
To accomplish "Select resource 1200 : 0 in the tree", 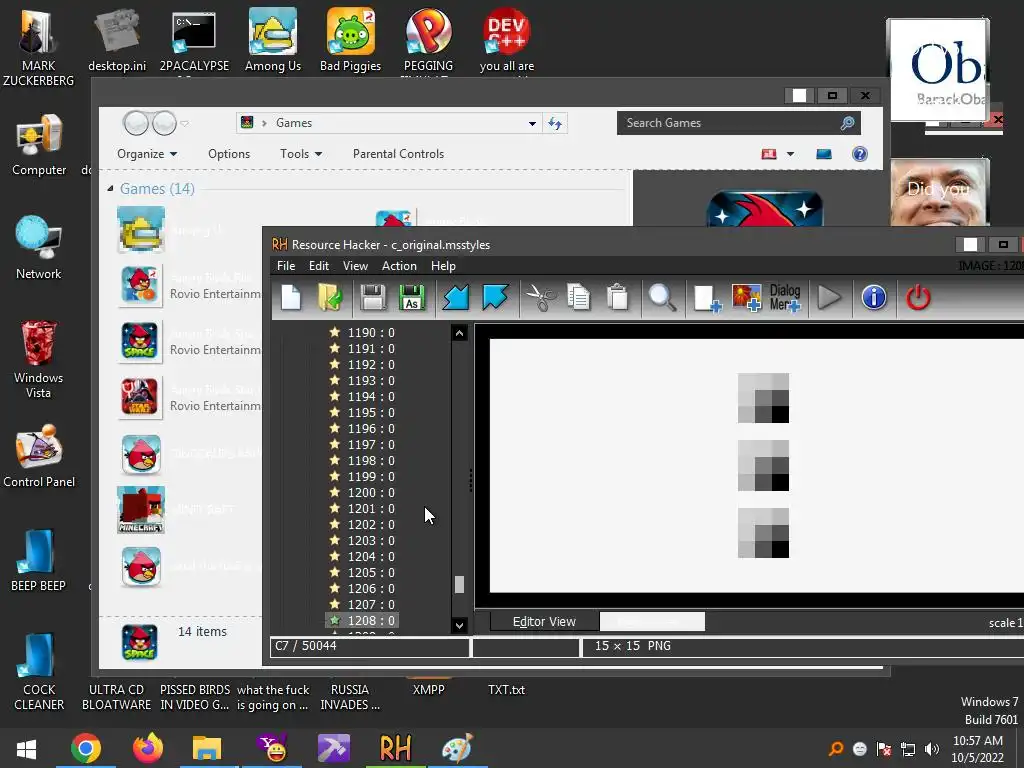I will click(371, 492).
